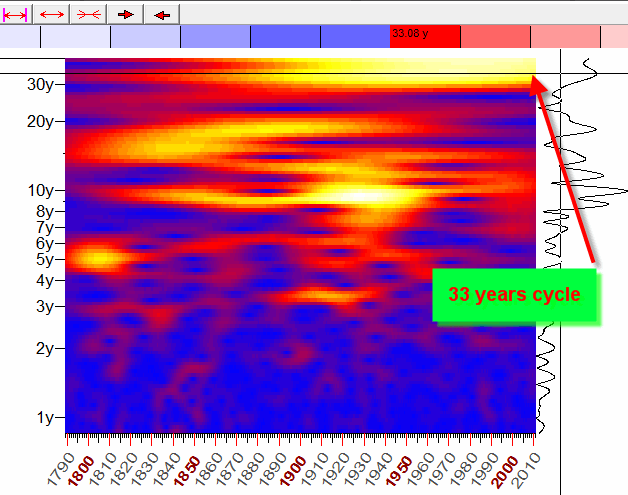Click the 1960 year label

tap(421, 469)
